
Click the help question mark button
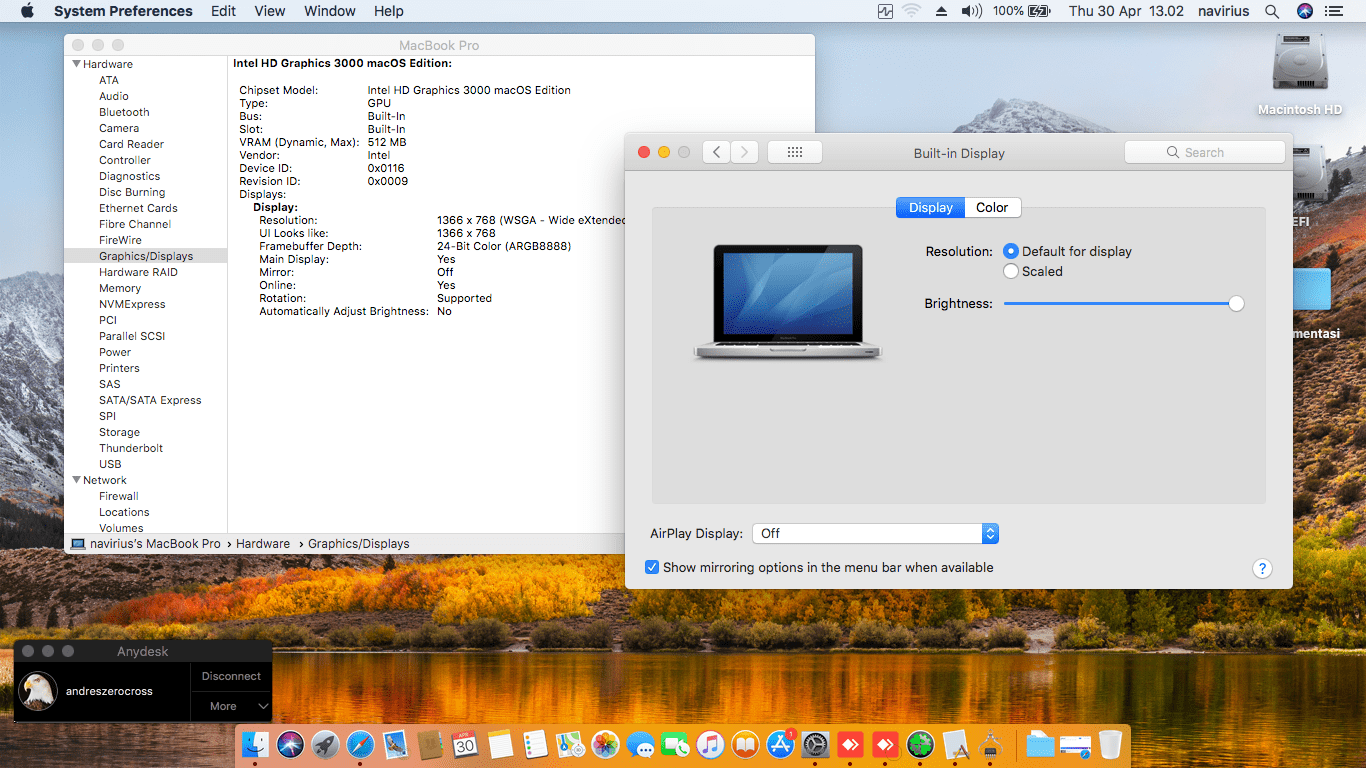click(1262, 568)
